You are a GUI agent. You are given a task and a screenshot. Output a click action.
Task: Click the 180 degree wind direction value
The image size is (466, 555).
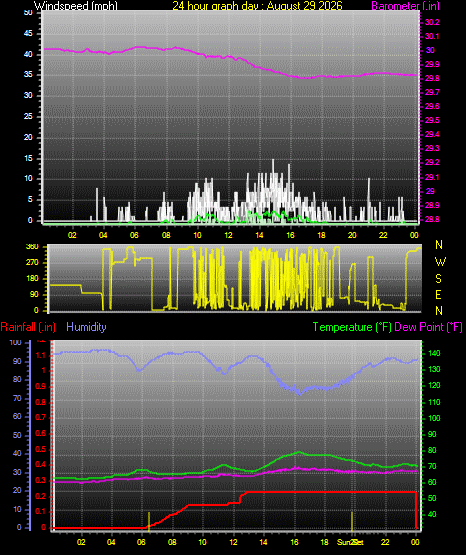tap(32, 279)
